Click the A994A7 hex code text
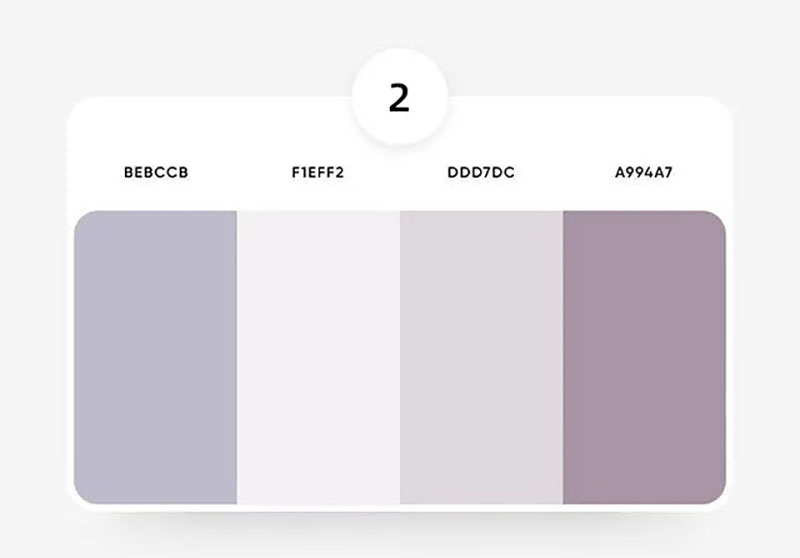The height and width of the screenshot is (558, 800). click(644, 173)
